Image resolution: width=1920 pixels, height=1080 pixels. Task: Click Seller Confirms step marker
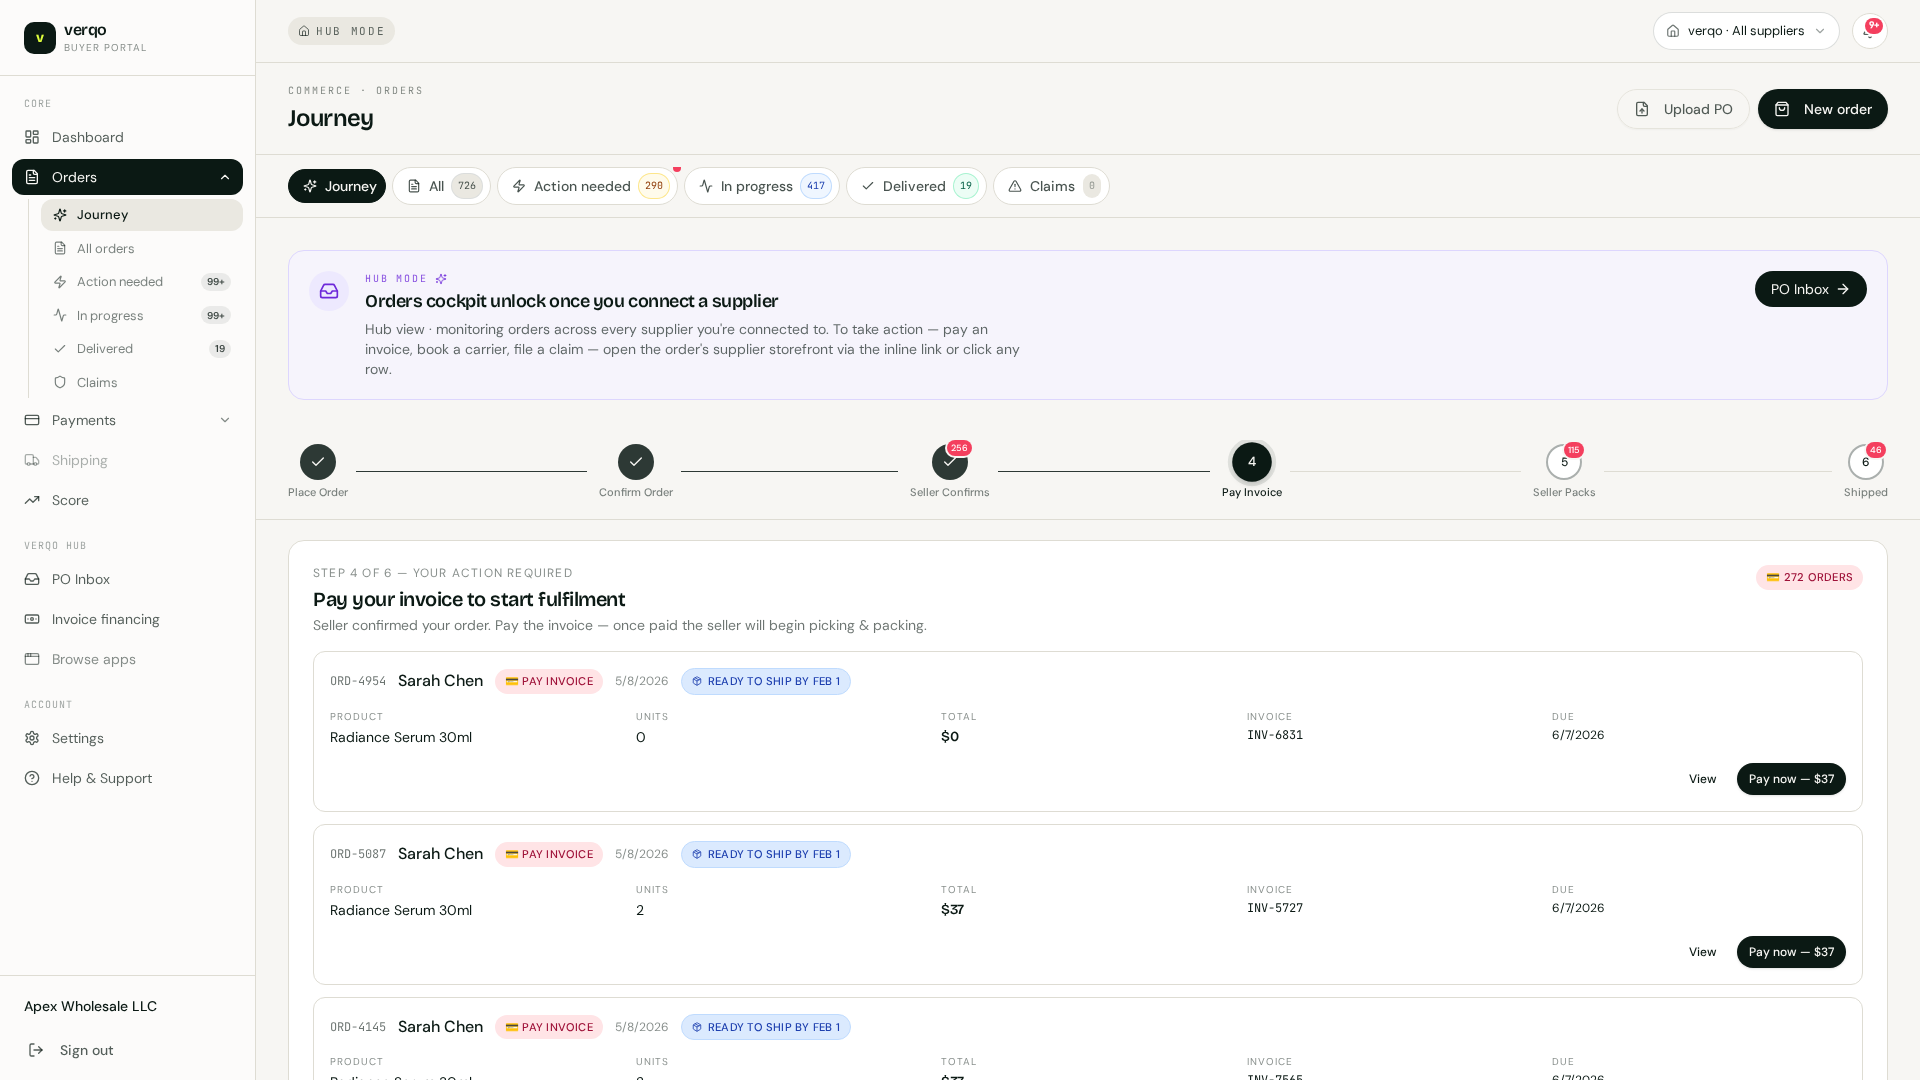point(950,462)
